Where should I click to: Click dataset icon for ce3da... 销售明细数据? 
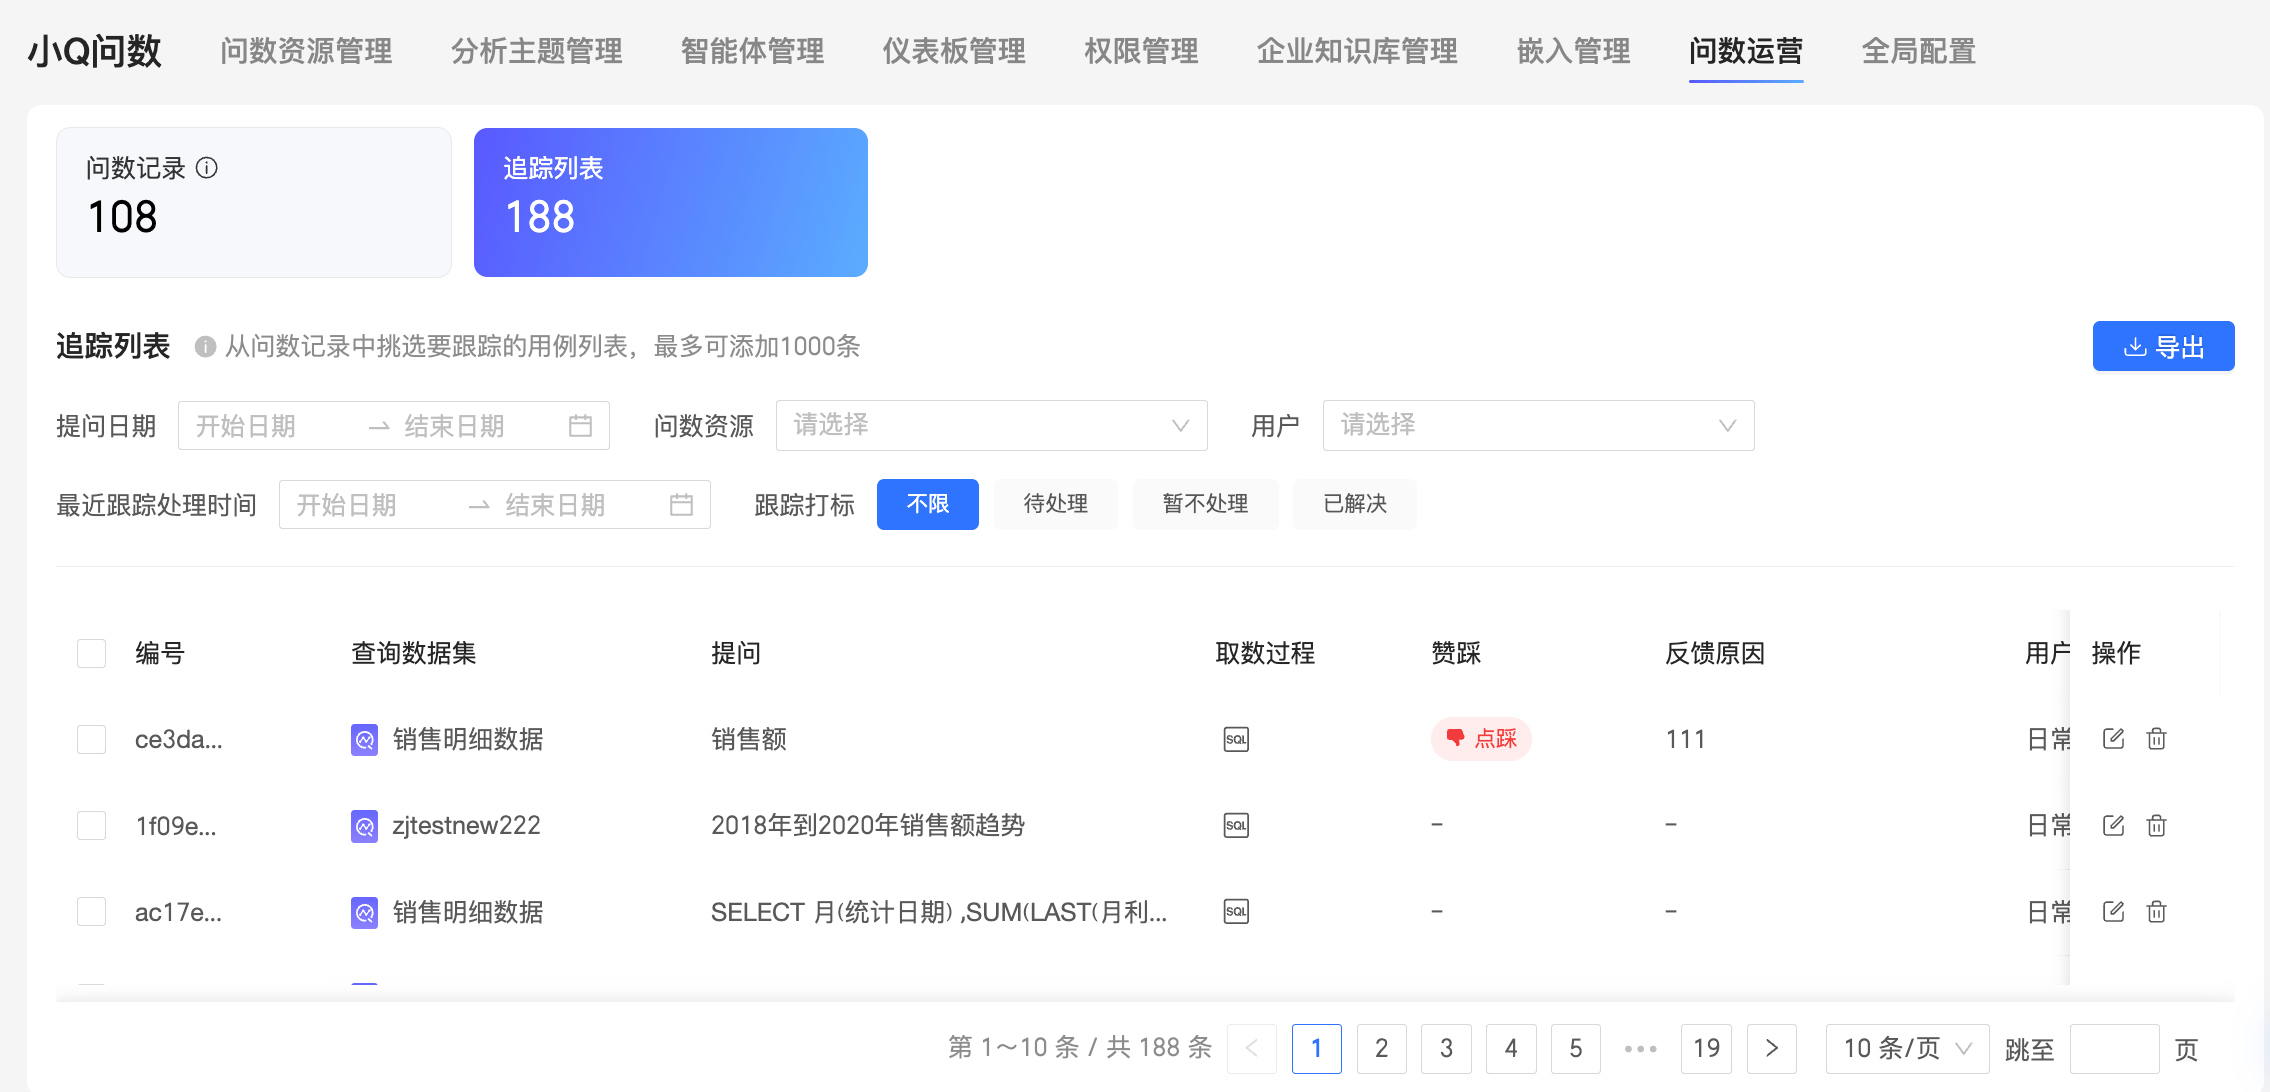(364, 740)
